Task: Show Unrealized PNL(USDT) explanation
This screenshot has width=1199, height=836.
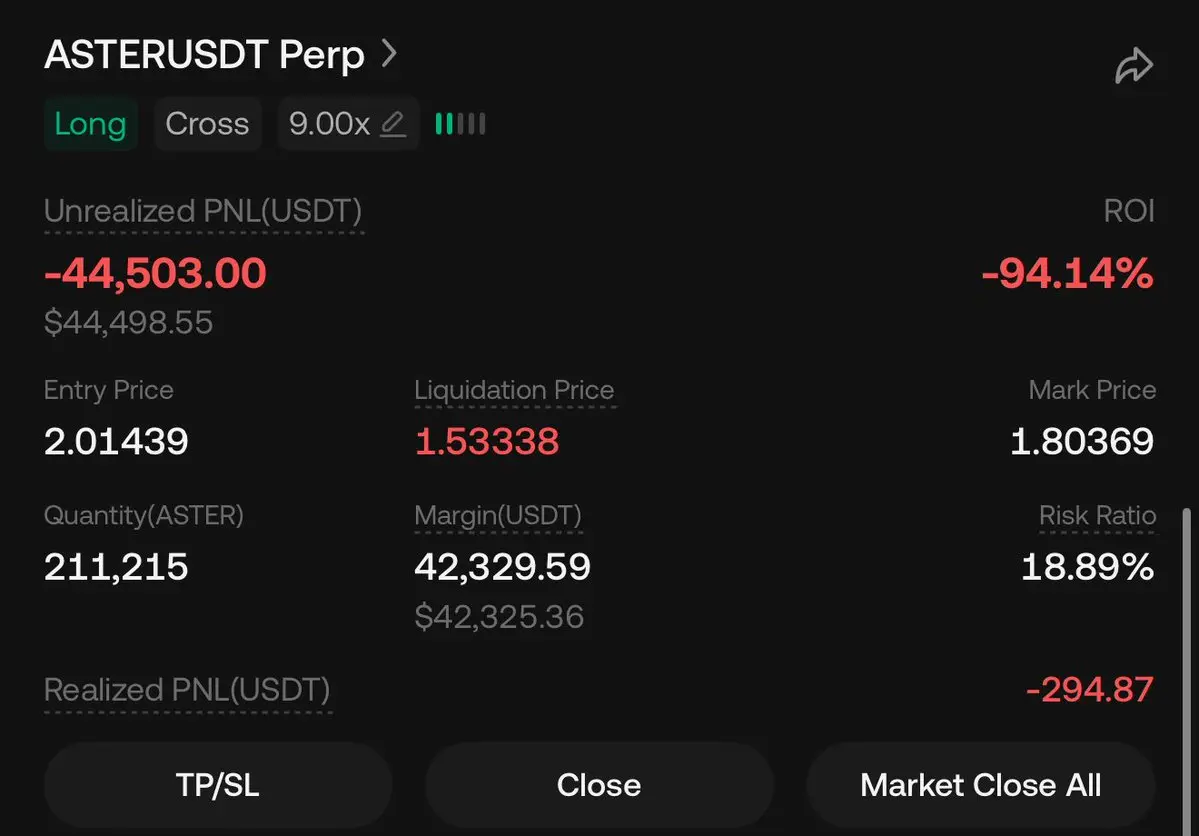Action: [203, 211]
